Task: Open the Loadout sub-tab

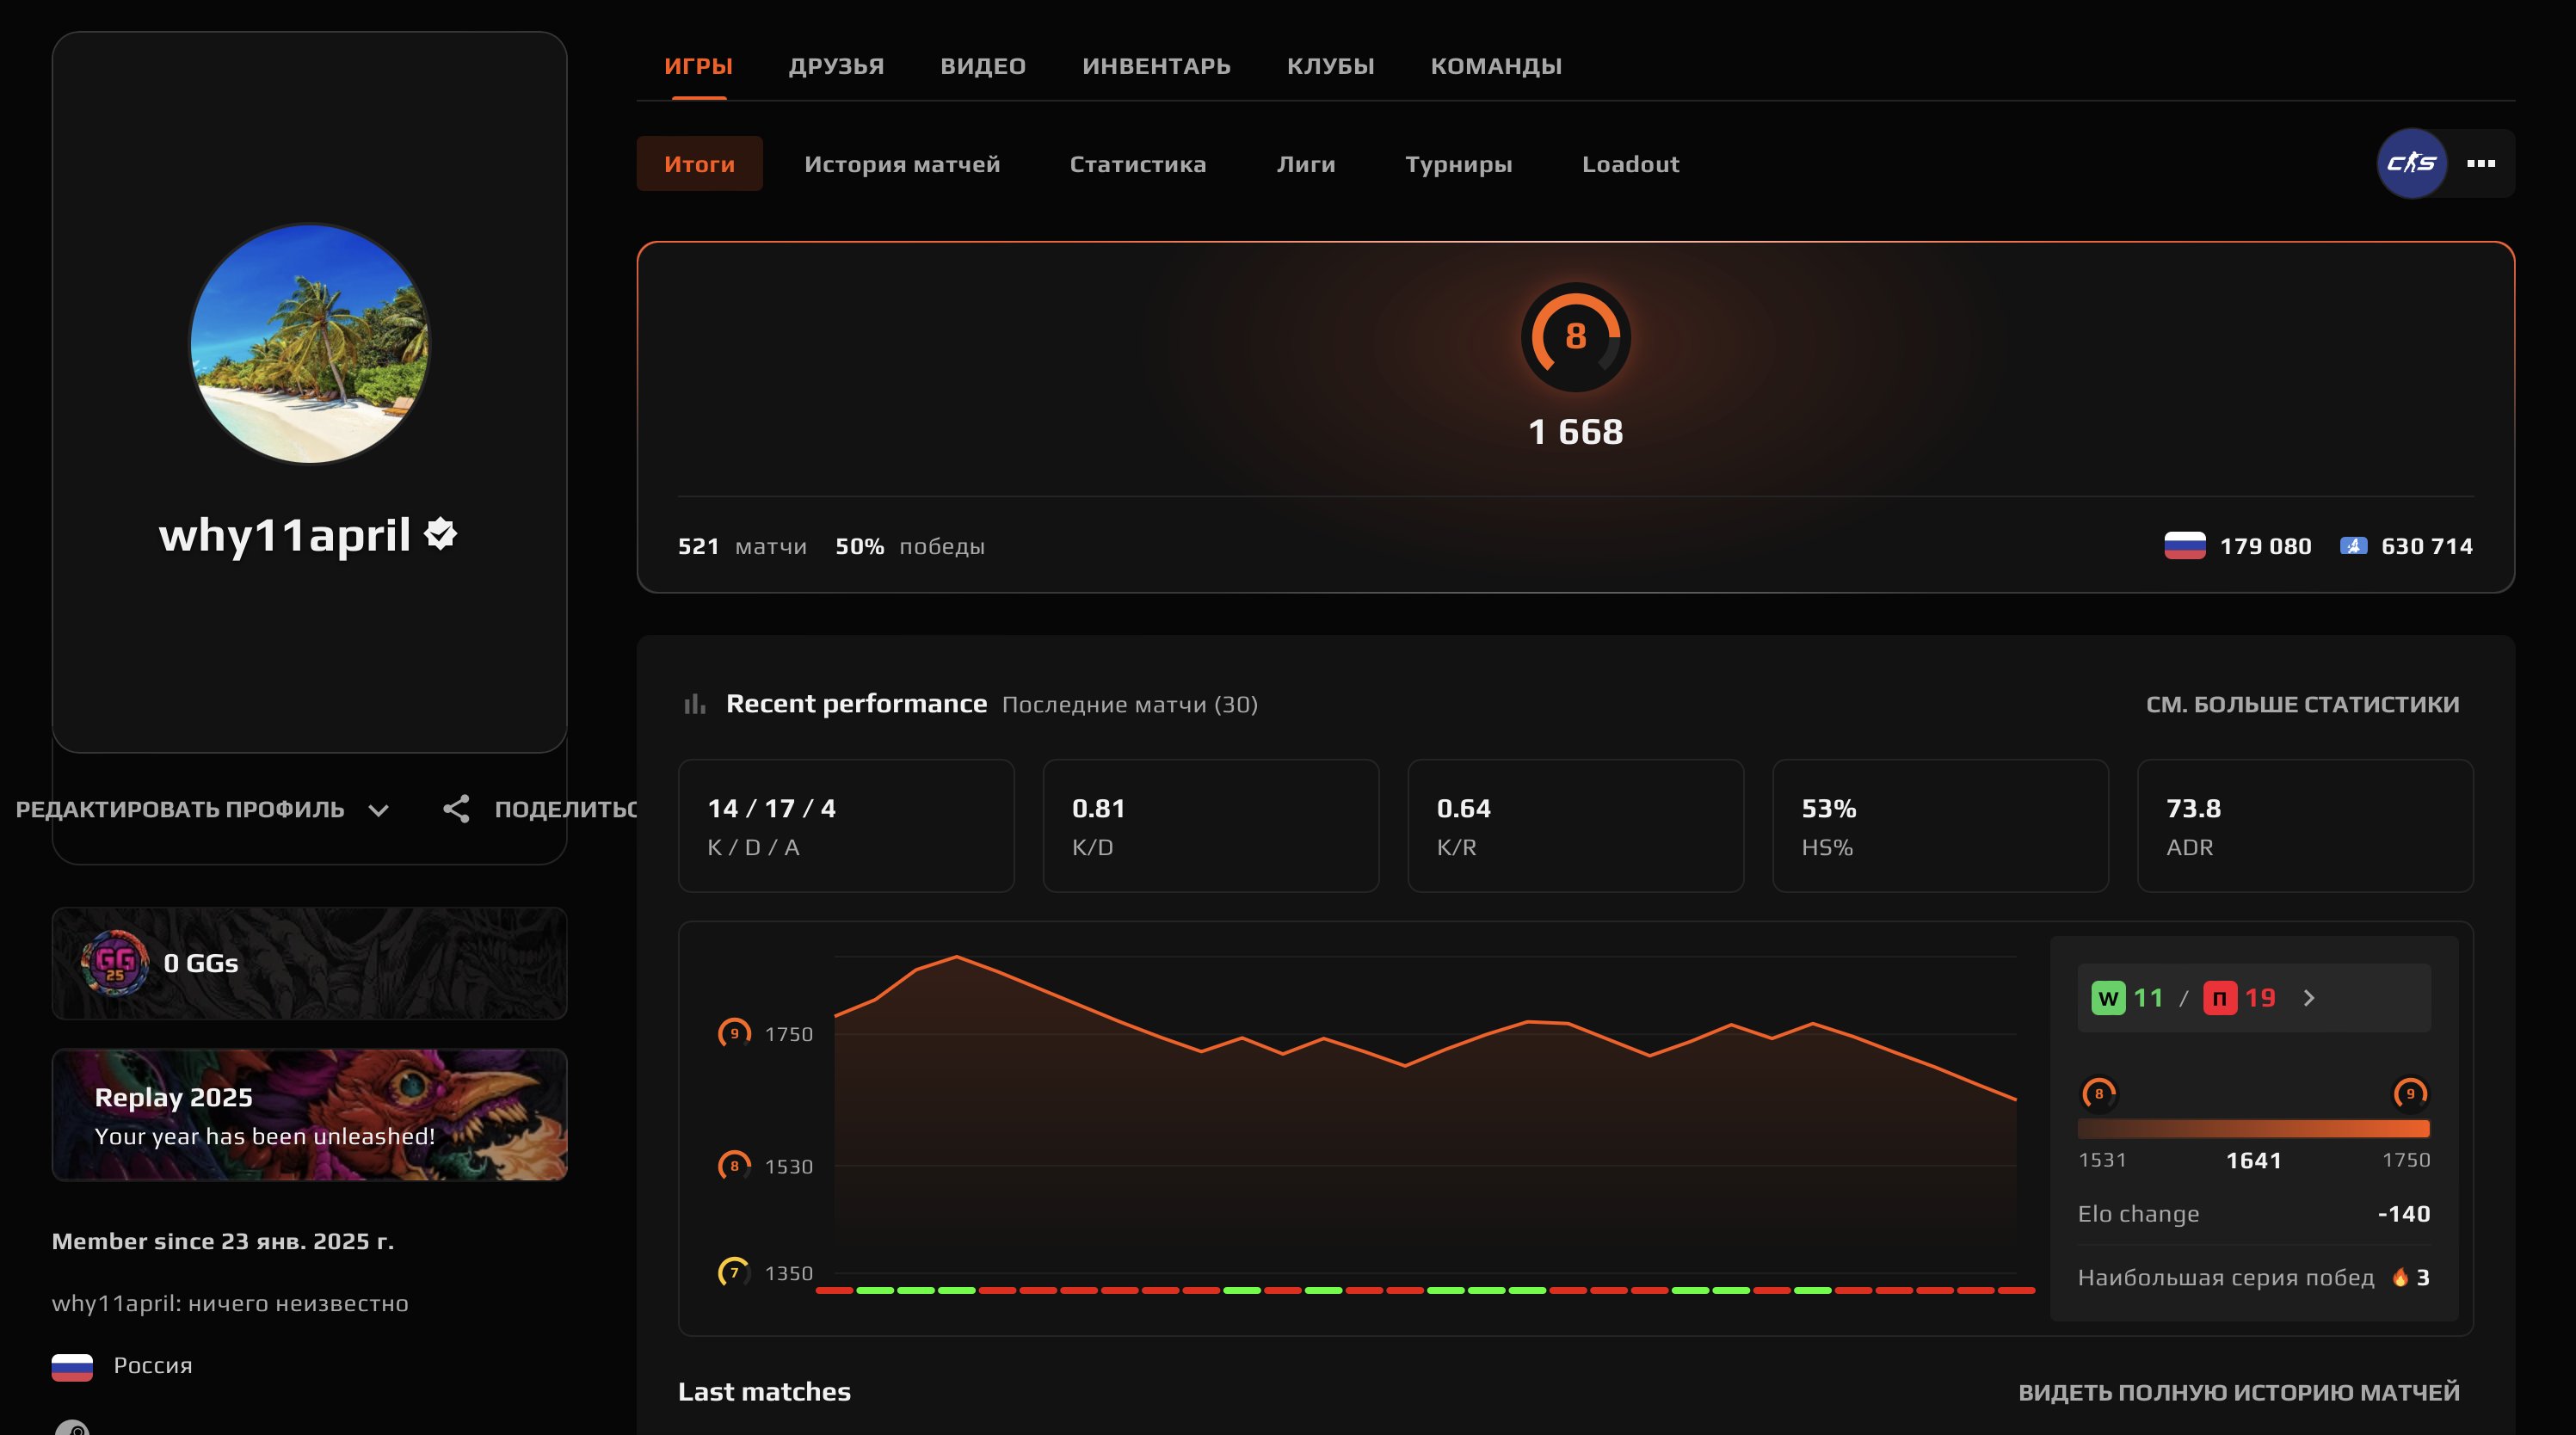Action: (1630, 164)
